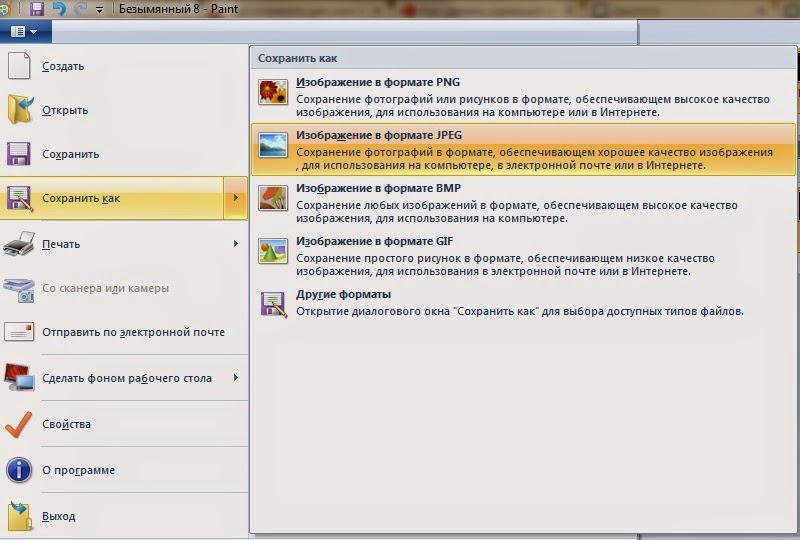Screen dimensions: 800x540
Task: Expand the Сохранить как submenu arrow
Action: (x=236, y=198)
